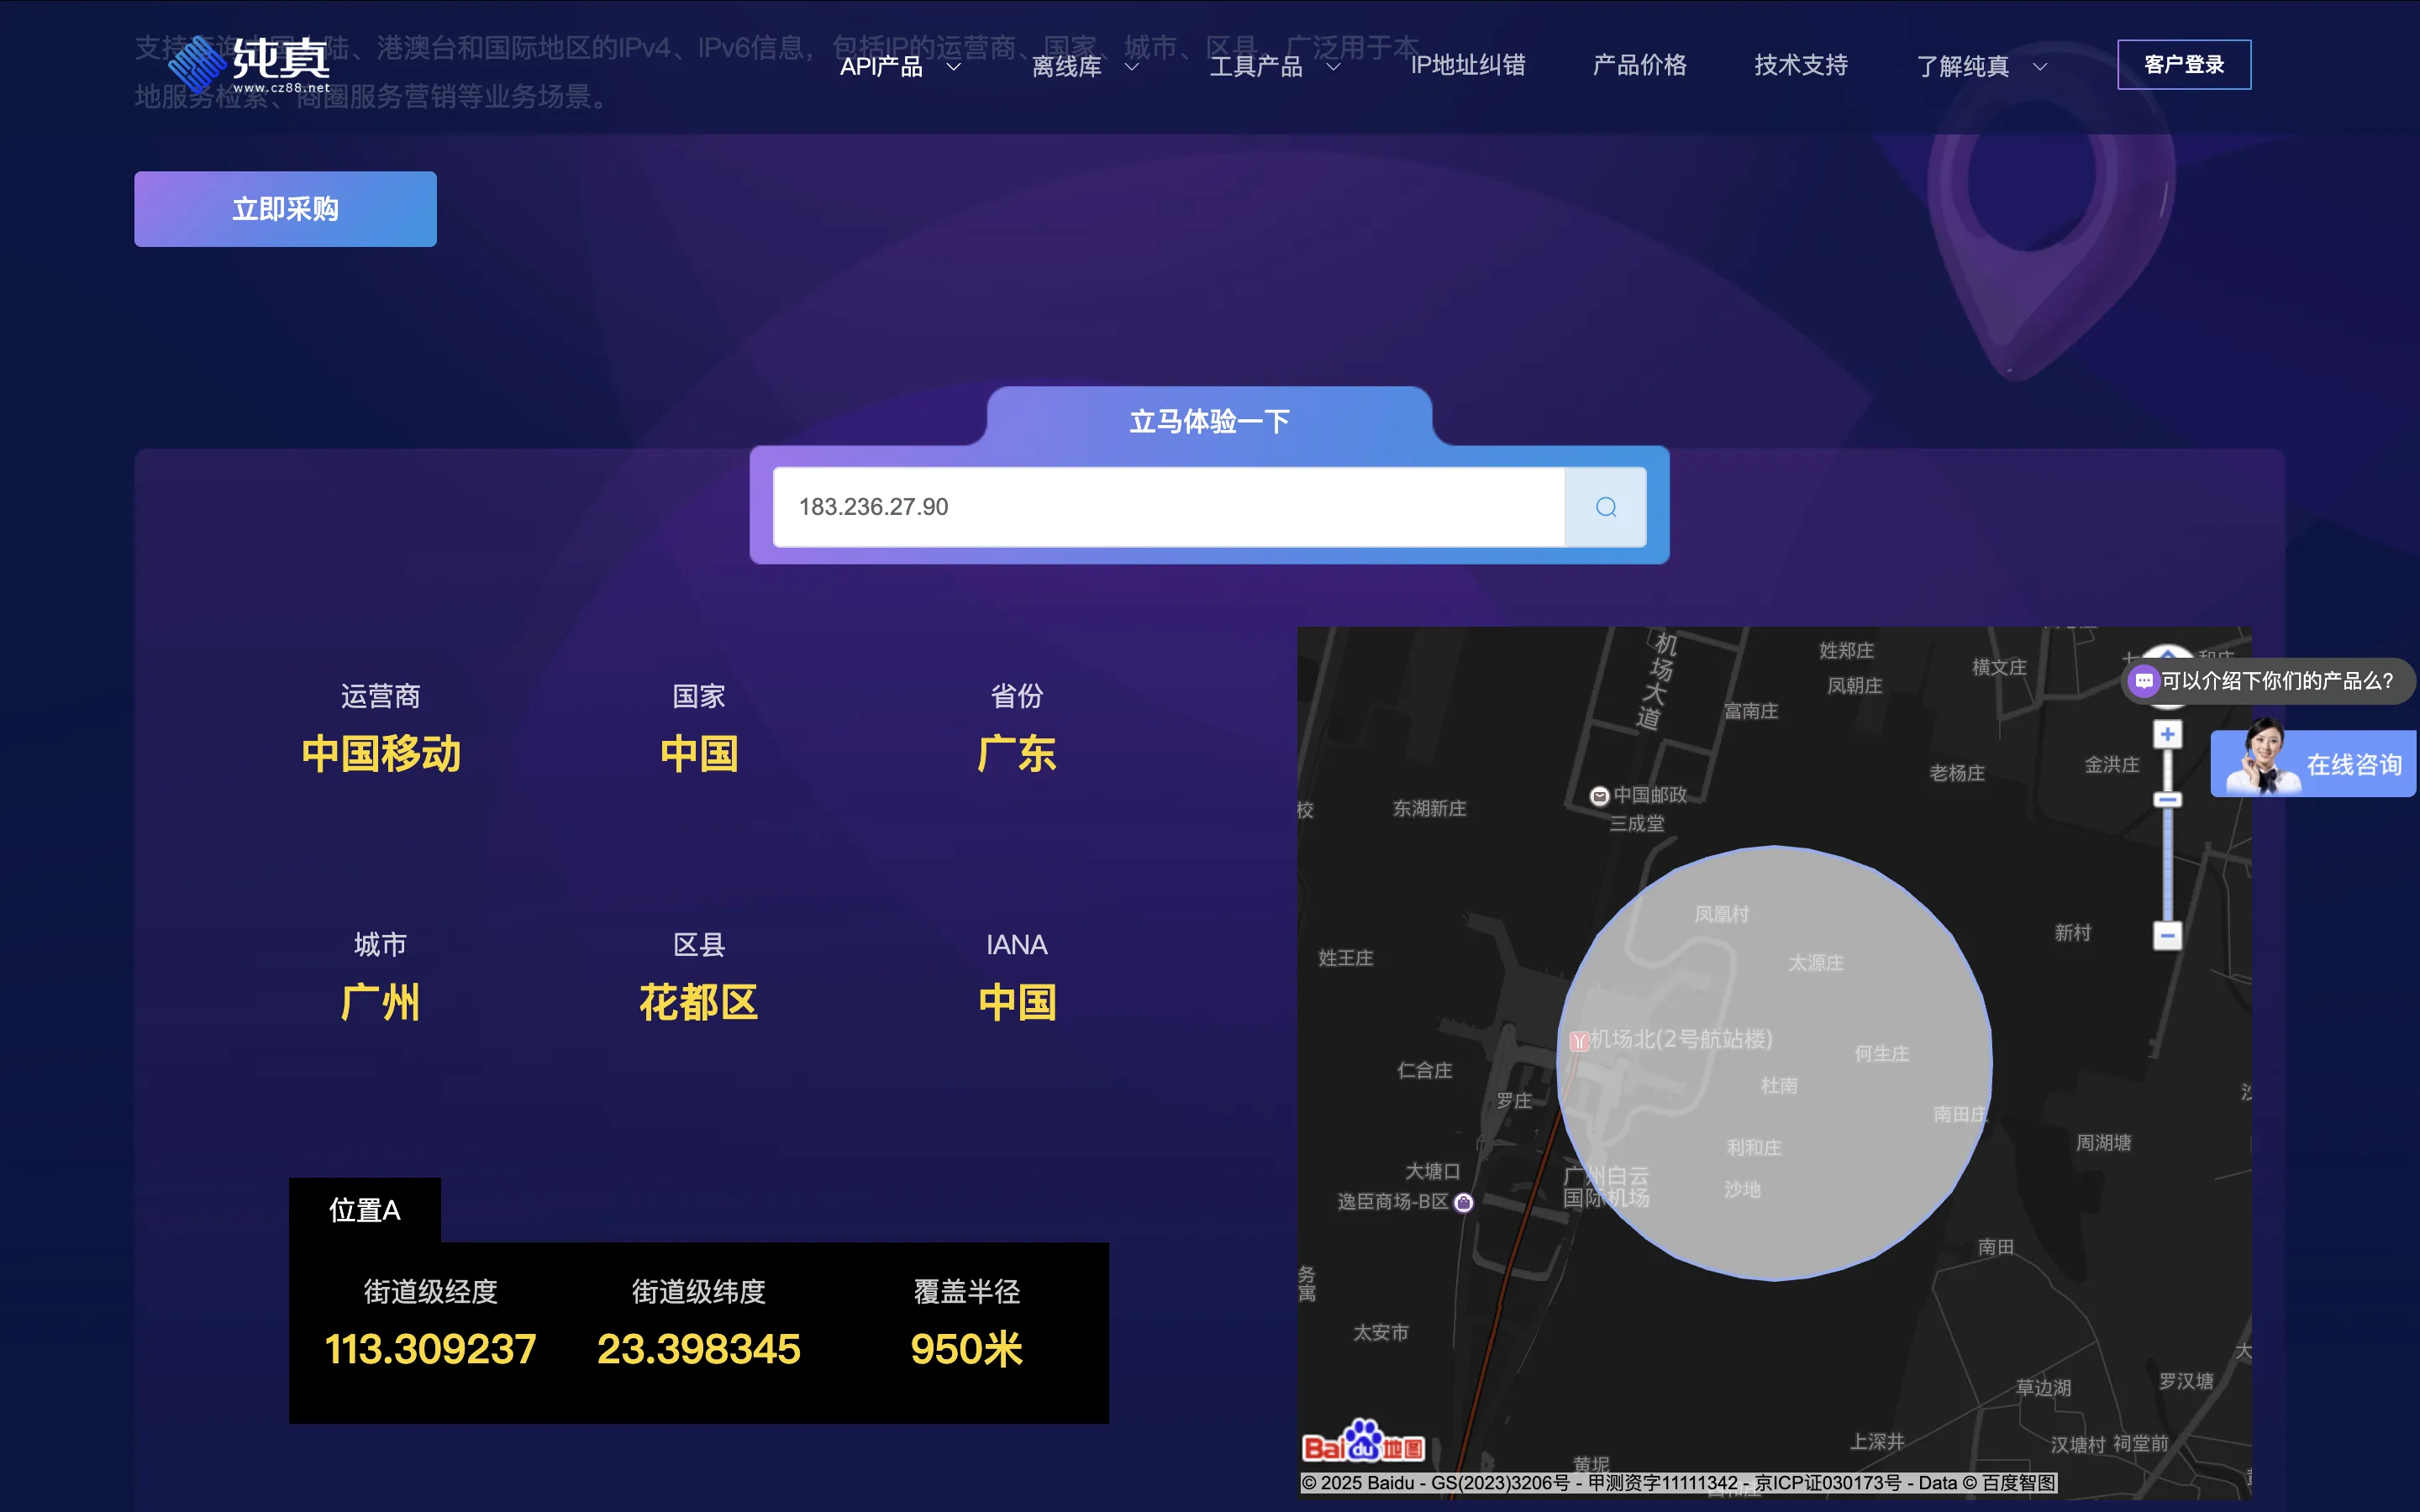Expand the 离线库 dropdown chevron
The height and width of the screenshot is (1512, 2420).
(1132, 67)
